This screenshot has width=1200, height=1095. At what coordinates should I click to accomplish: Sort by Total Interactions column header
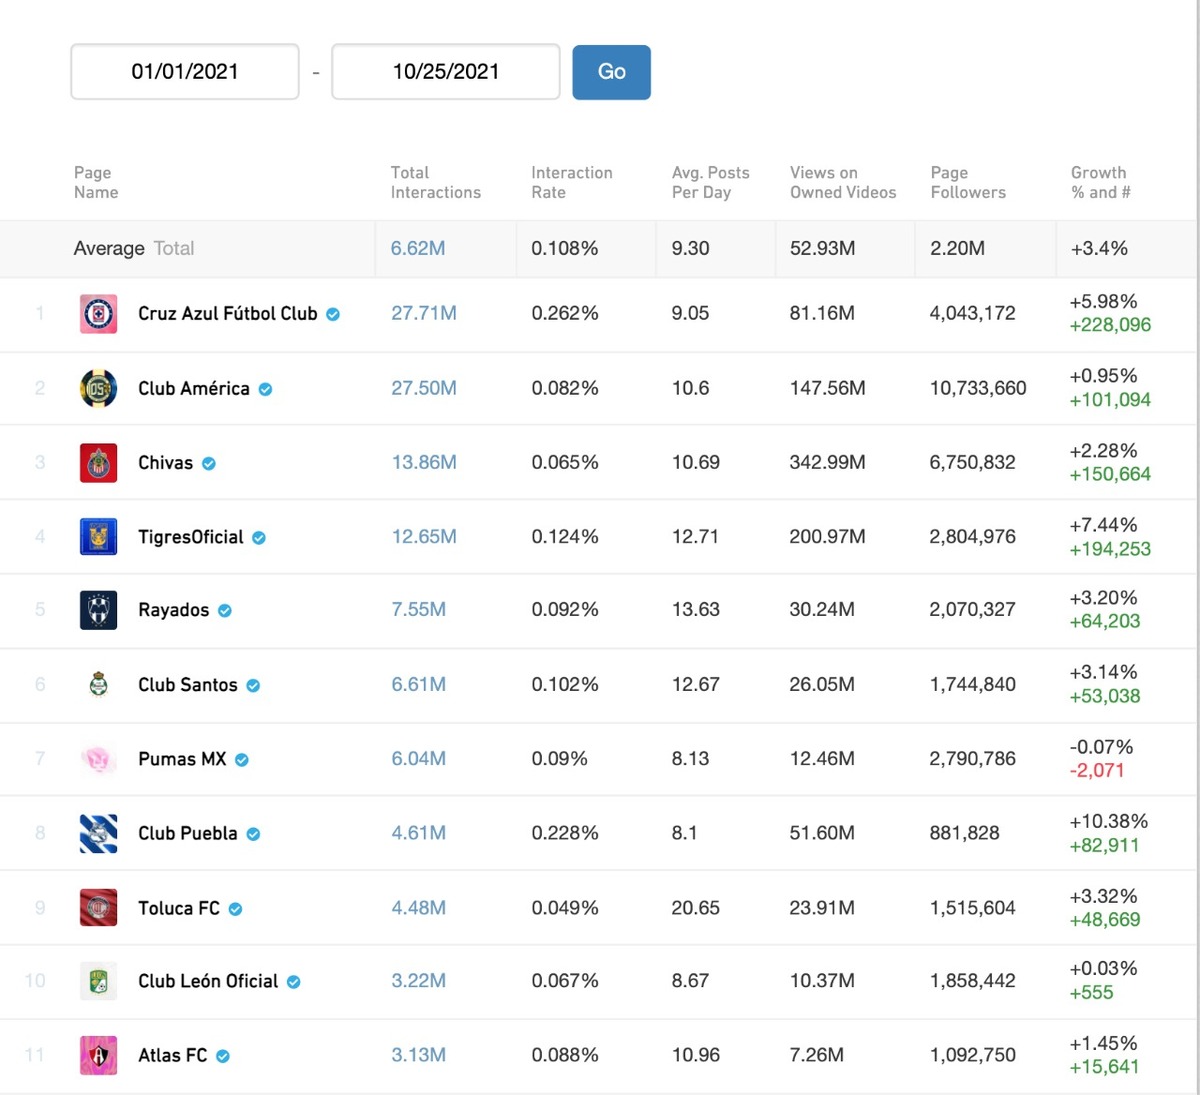coord(436,182)
